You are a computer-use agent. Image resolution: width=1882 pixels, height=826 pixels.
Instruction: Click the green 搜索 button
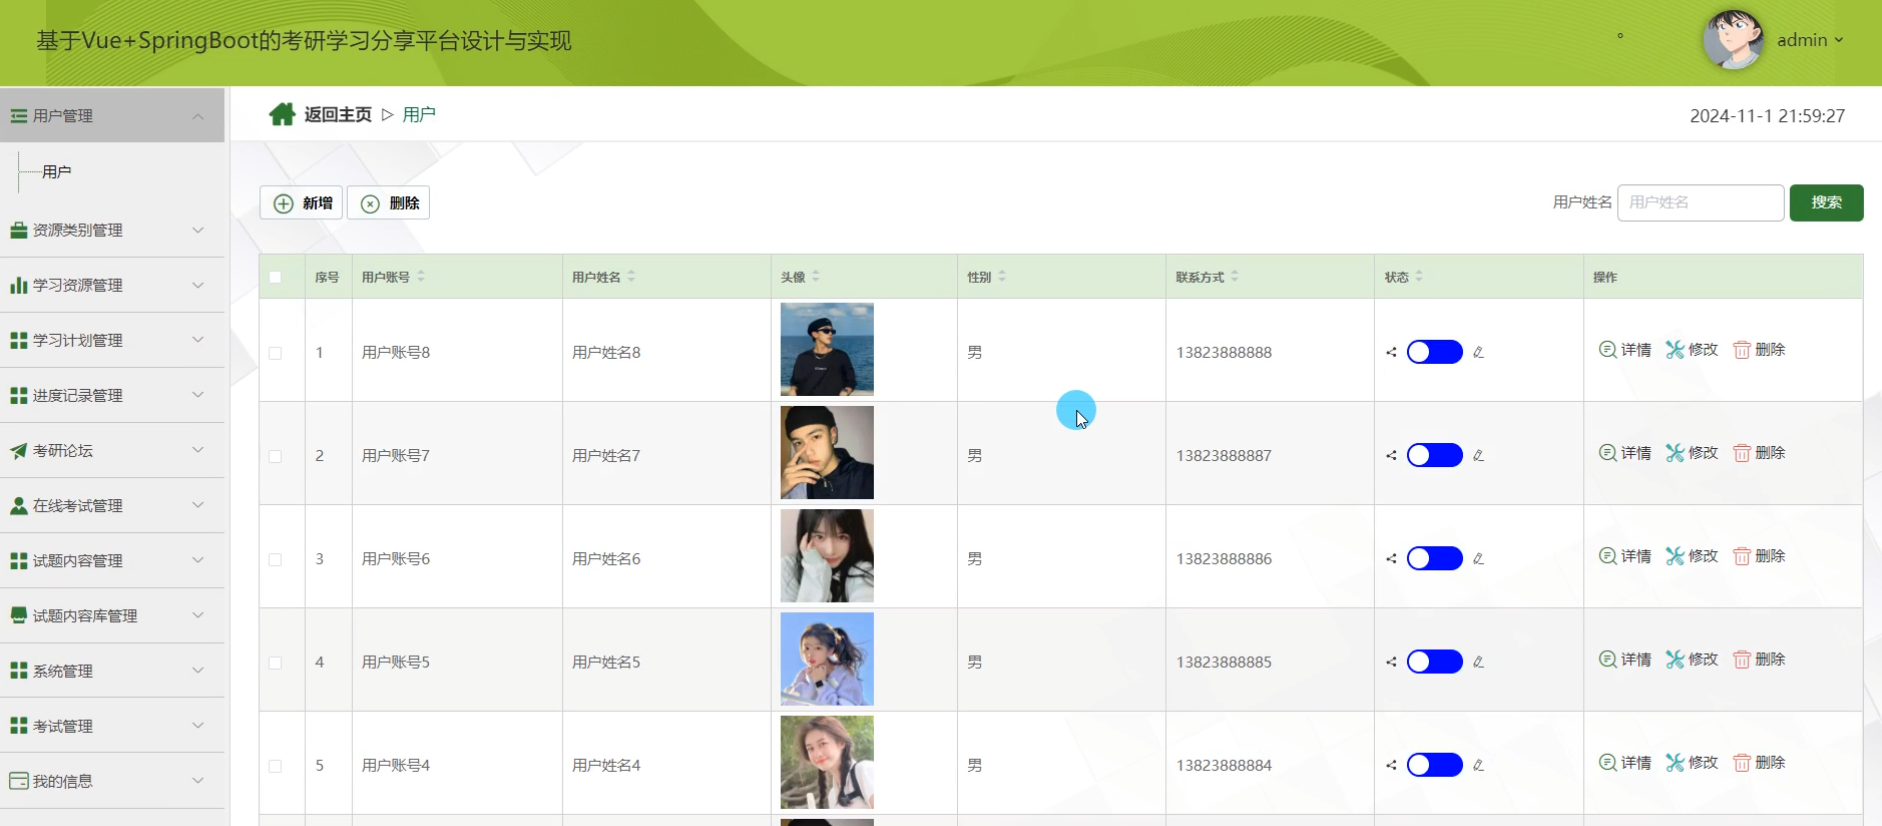[x=1826, y=202]
